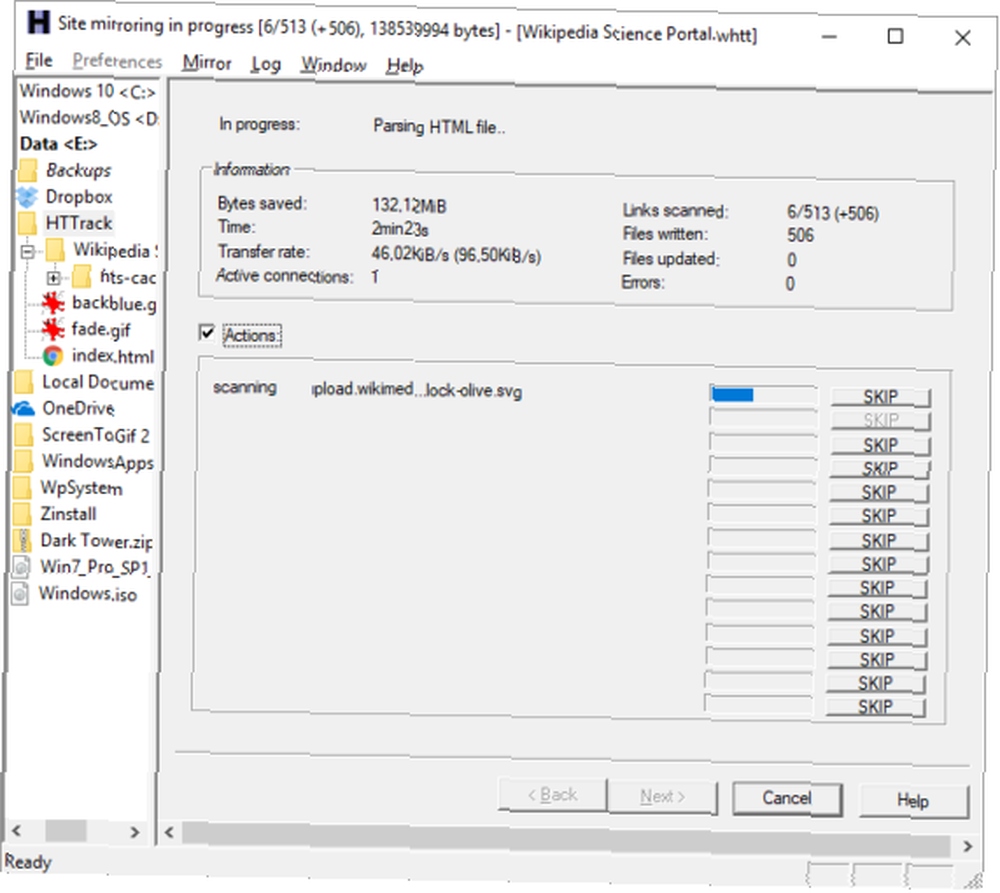
Task: Select the index.html file name
Action: click(x=112, y=356)
